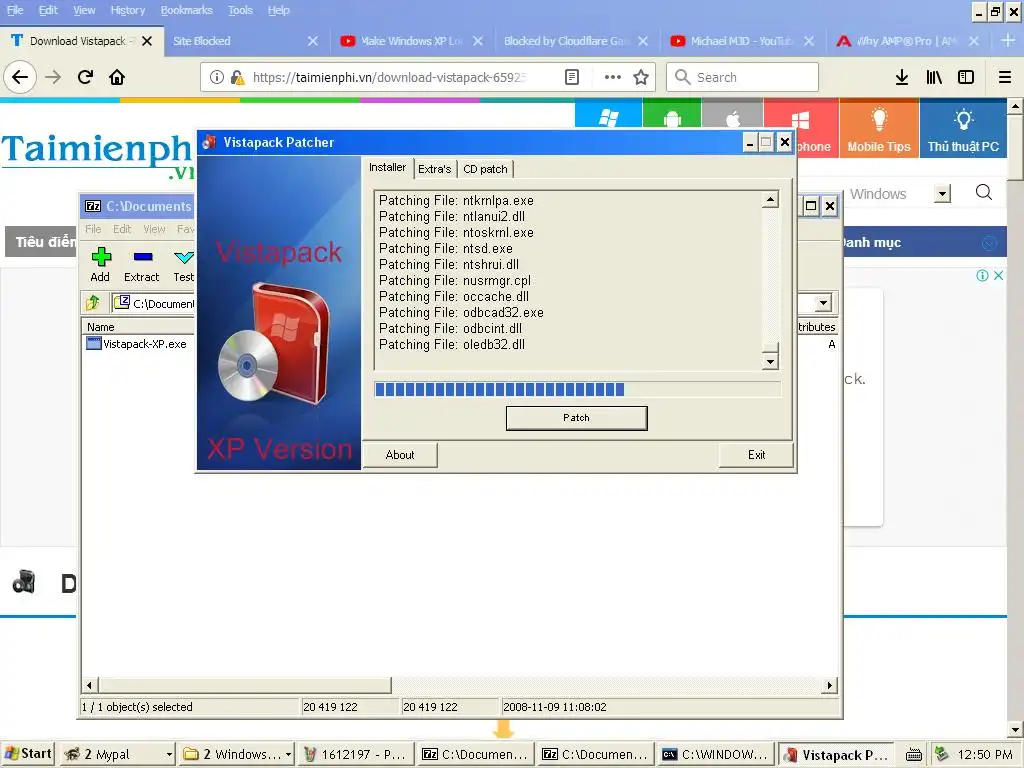Go up one folder in 7-Zip
The width and height of the screenshot is (1024, 768).
[93, 302]
